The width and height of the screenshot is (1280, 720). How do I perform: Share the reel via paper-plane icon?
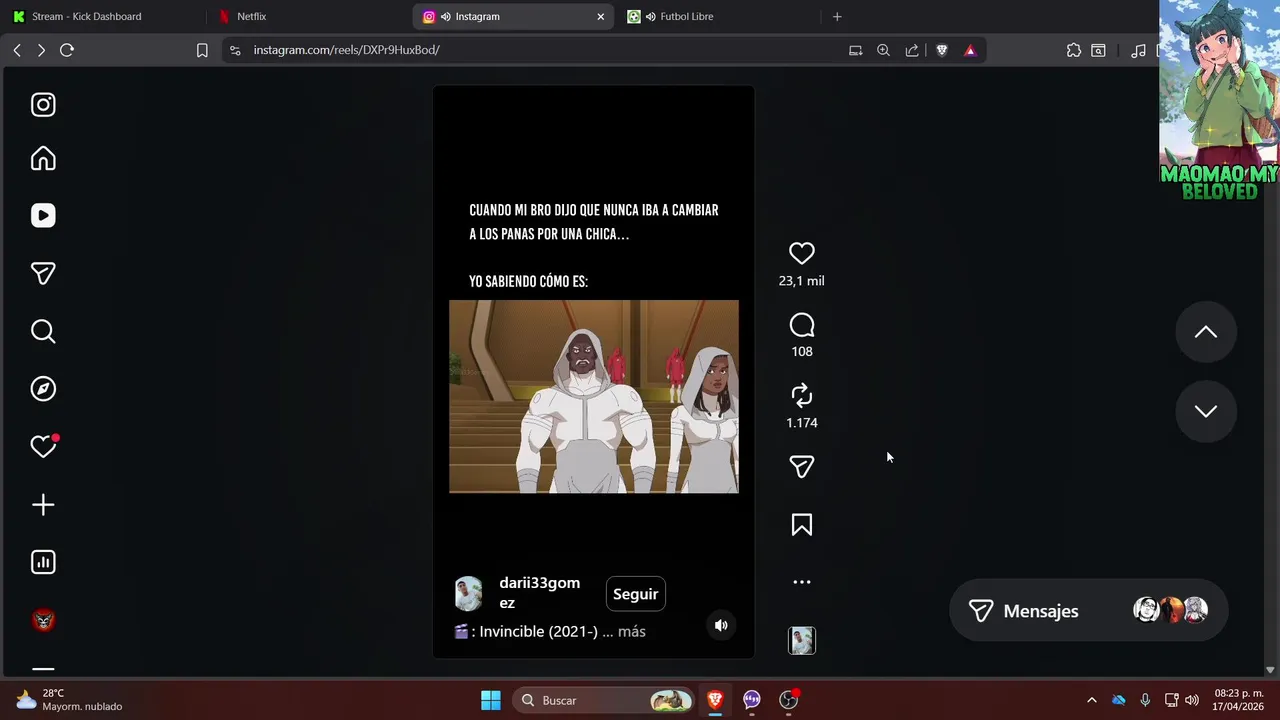802,466
